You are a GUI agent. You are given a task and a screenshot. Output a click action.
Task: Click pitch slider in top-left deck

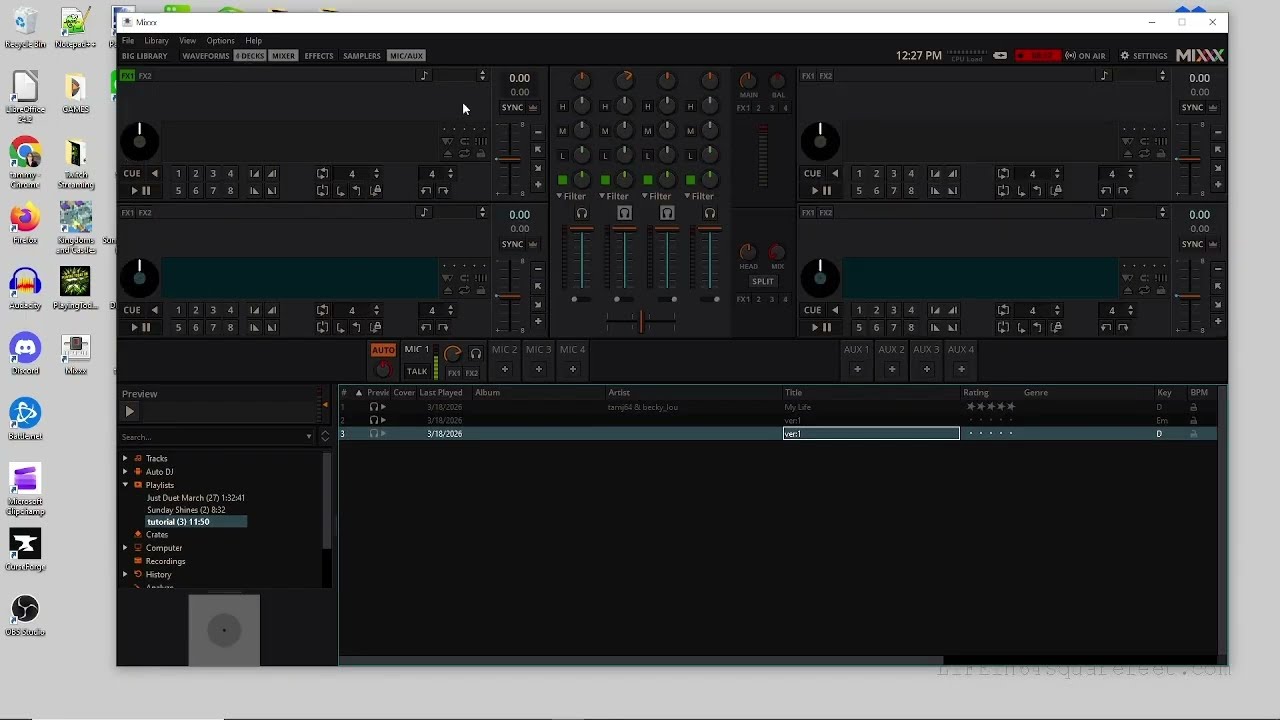[x=509, y=159]
